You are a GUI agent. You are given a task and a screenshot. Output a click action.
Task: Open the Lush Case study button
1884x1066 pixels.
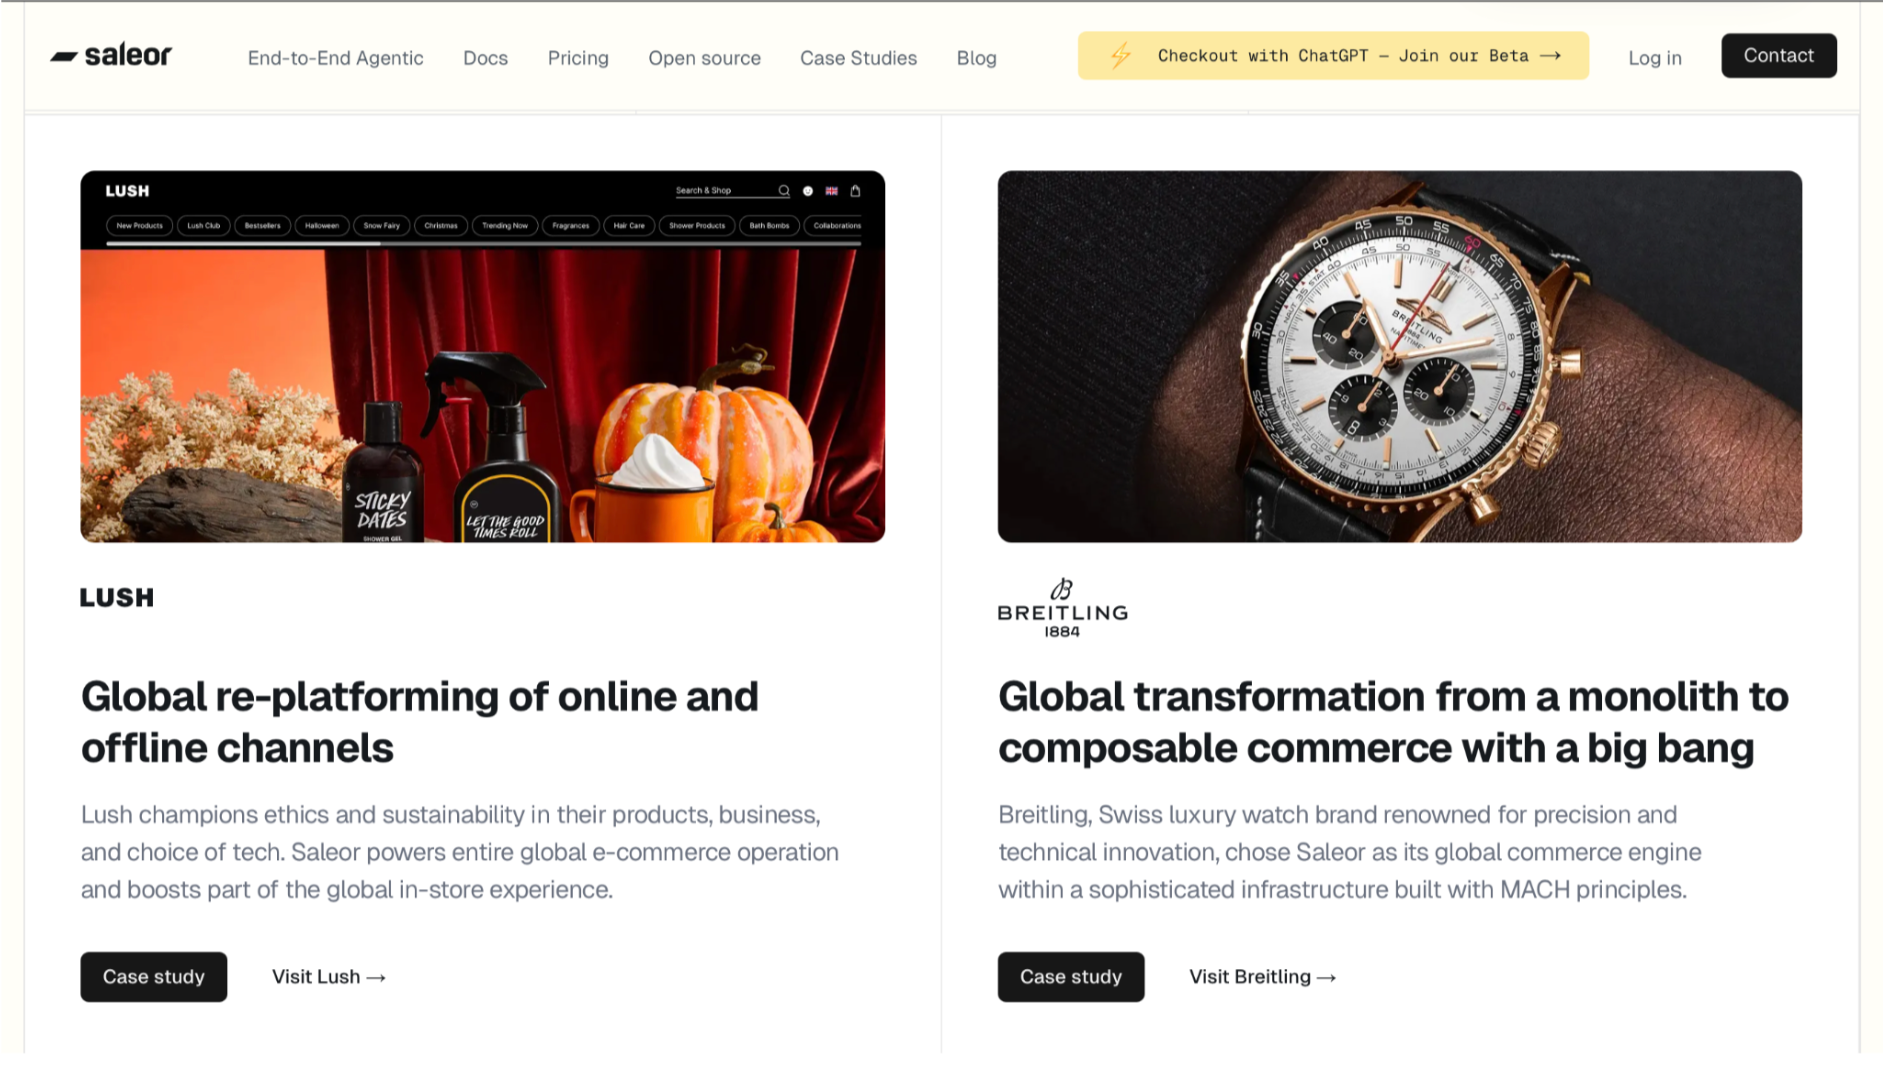click(x=154, y=976)
